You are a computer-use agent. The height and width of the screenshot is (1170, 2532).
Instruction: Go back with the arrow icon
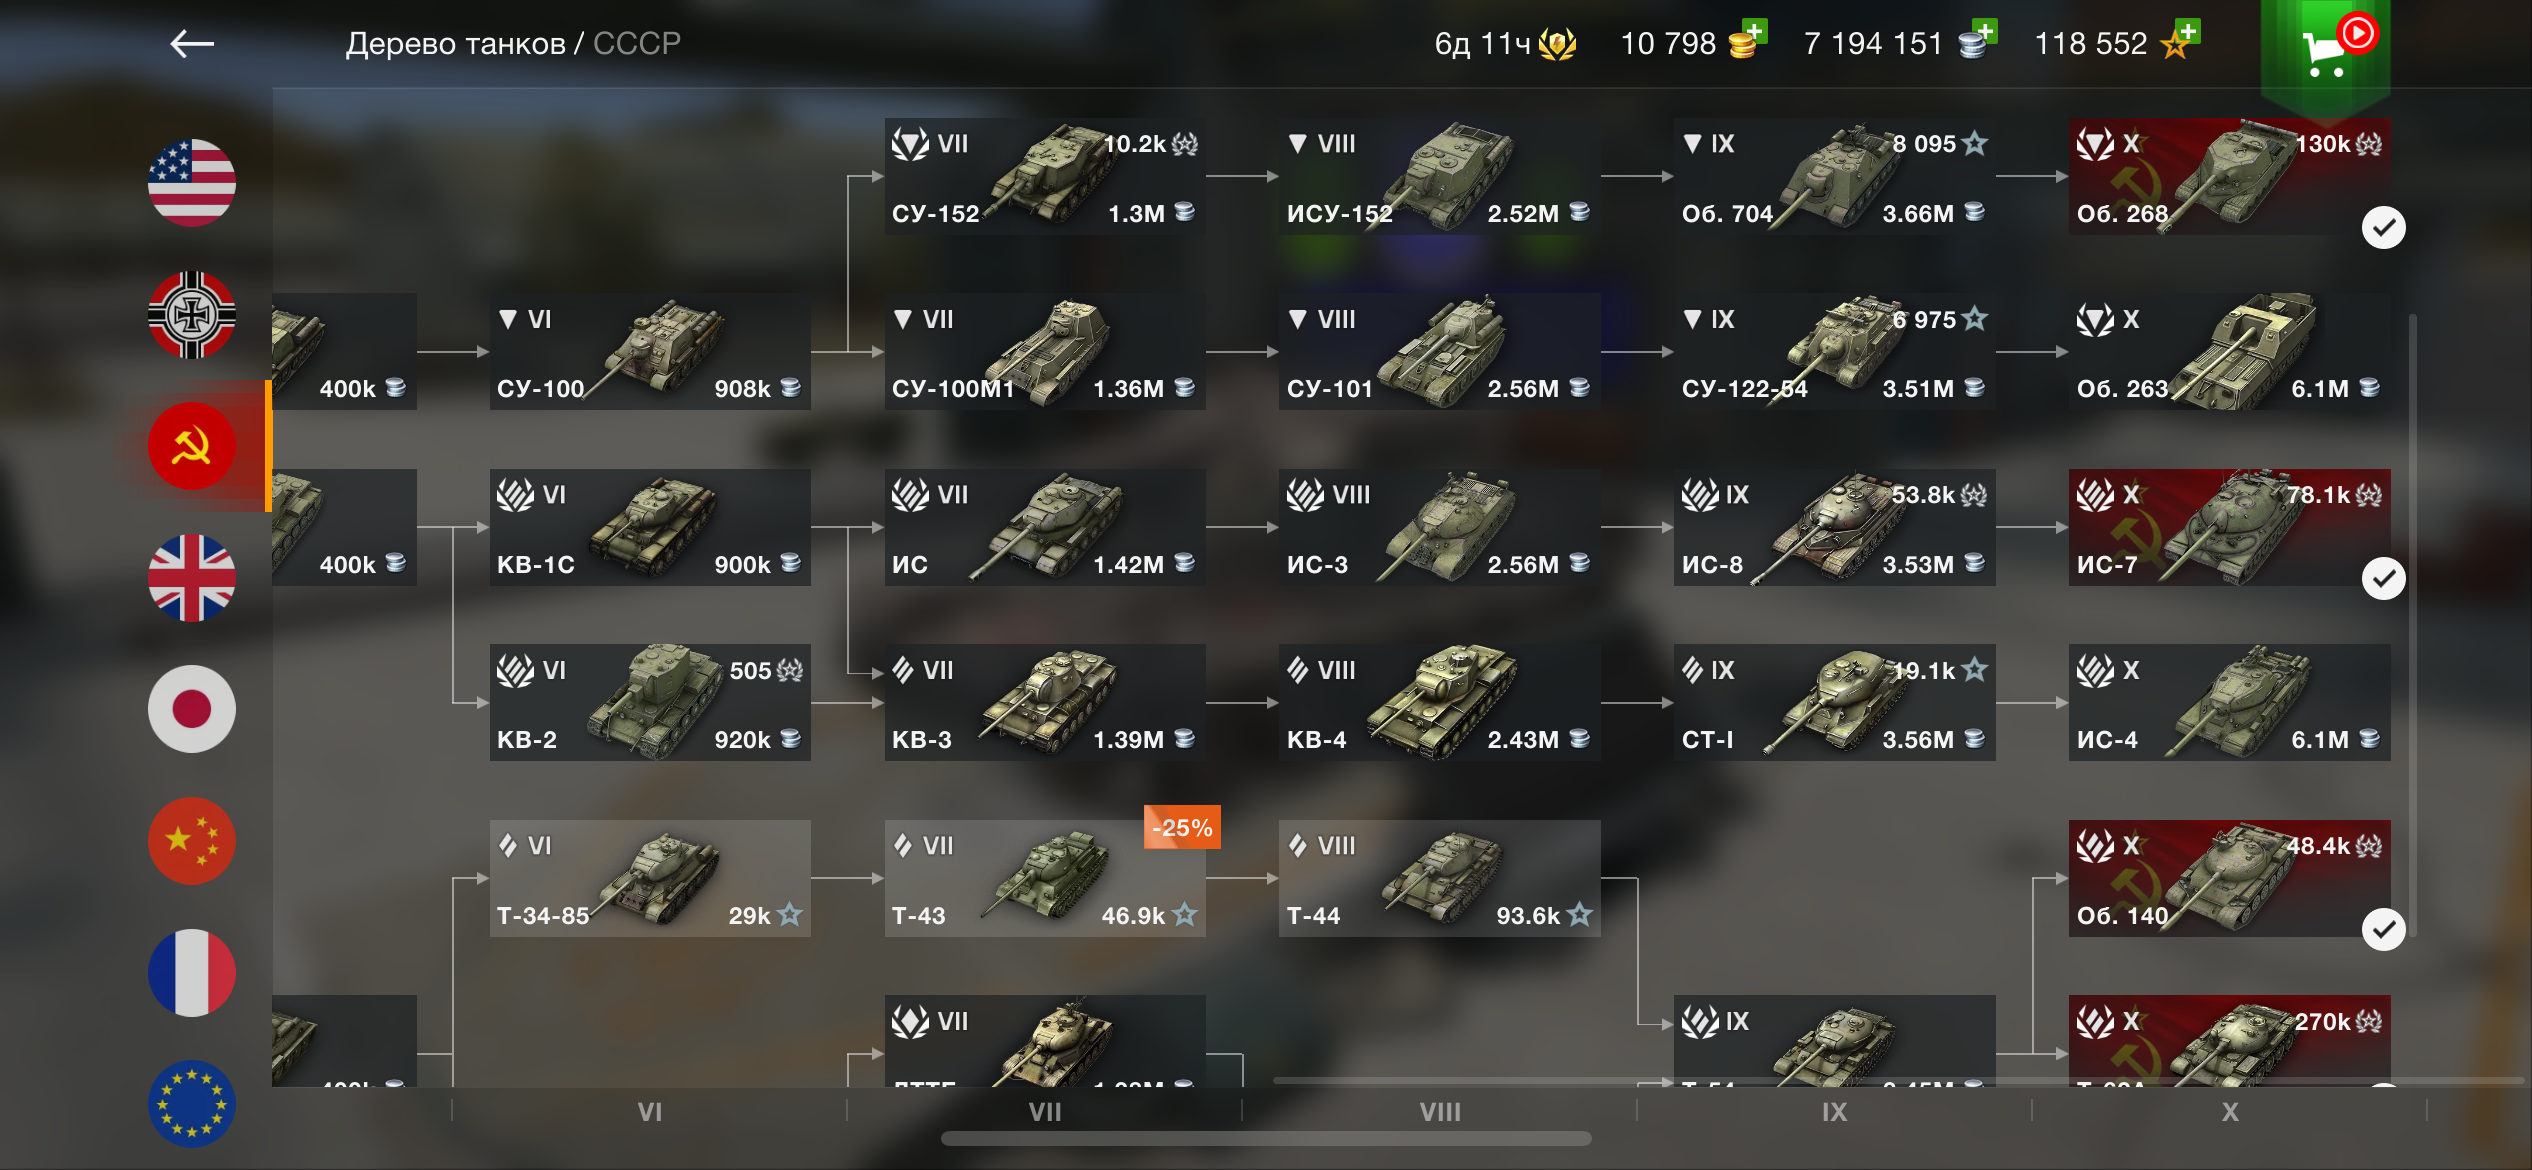coord(192,43)
